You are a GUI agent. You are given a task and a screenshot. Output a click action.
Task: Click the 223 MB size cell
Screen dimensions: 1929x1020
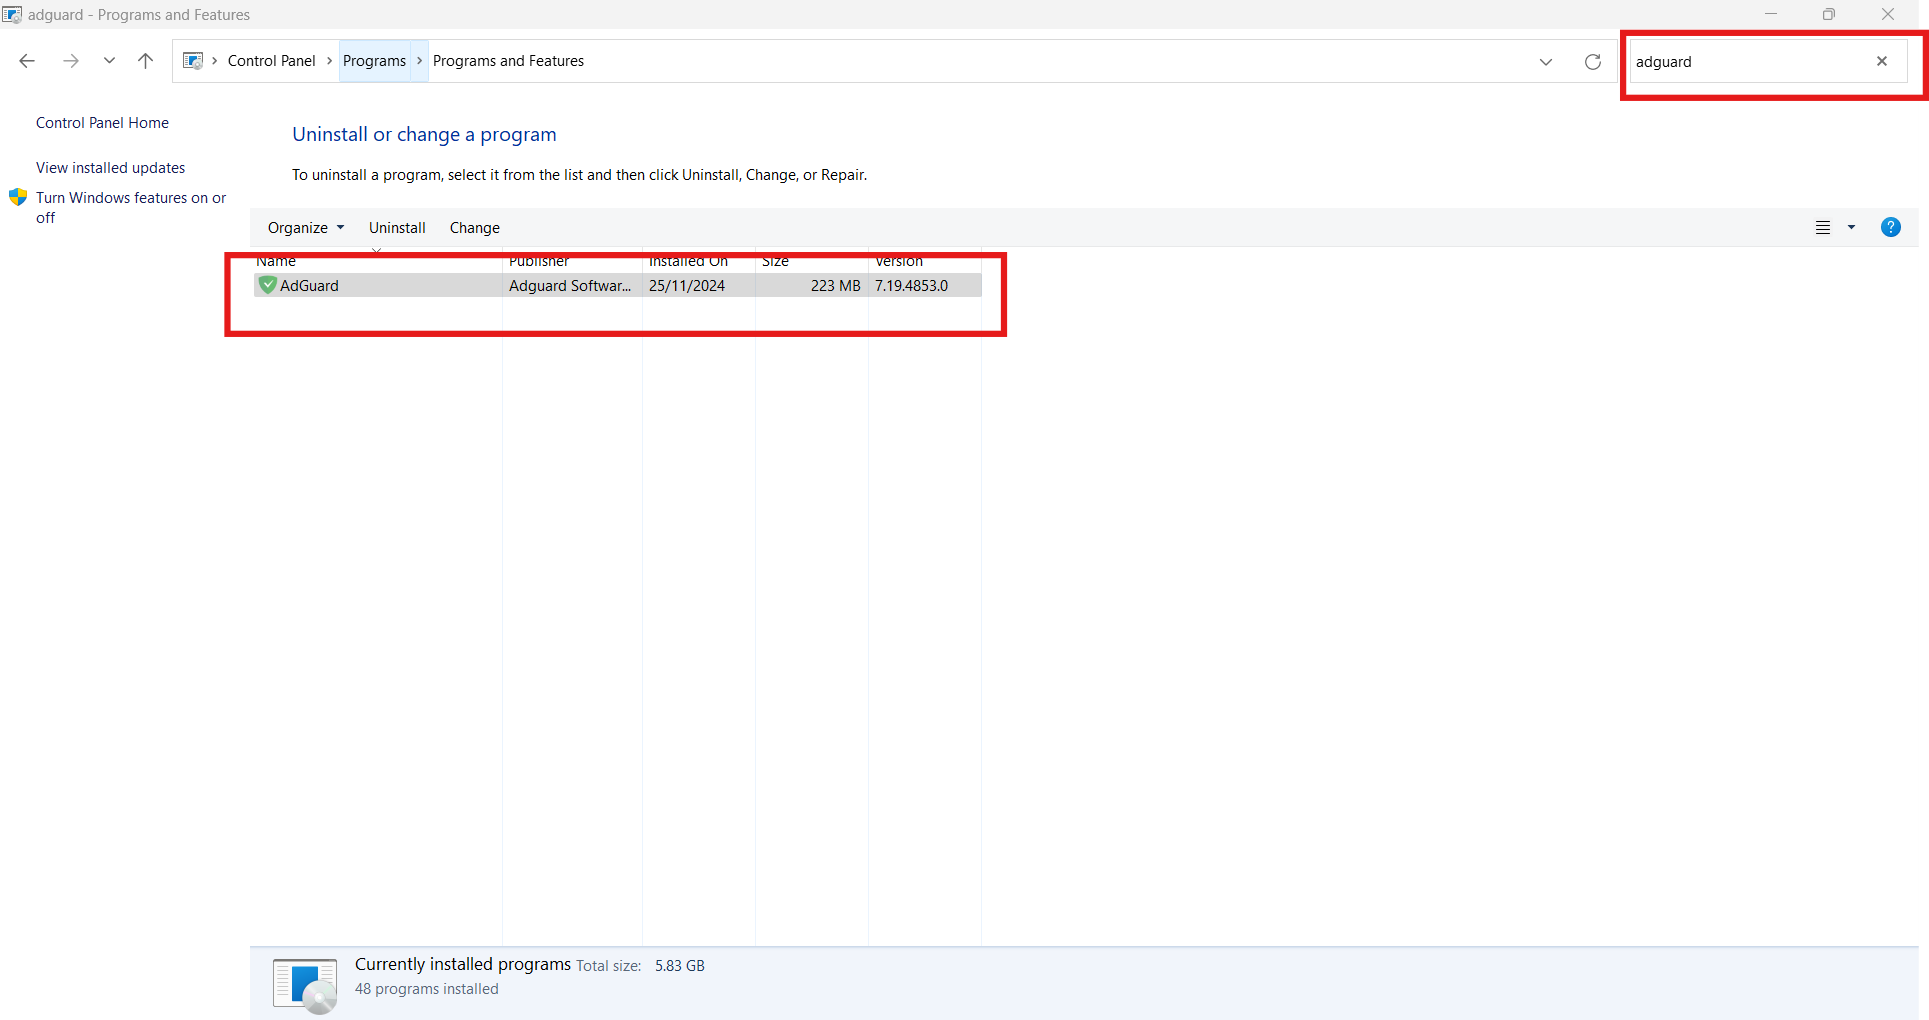[836, 286]
